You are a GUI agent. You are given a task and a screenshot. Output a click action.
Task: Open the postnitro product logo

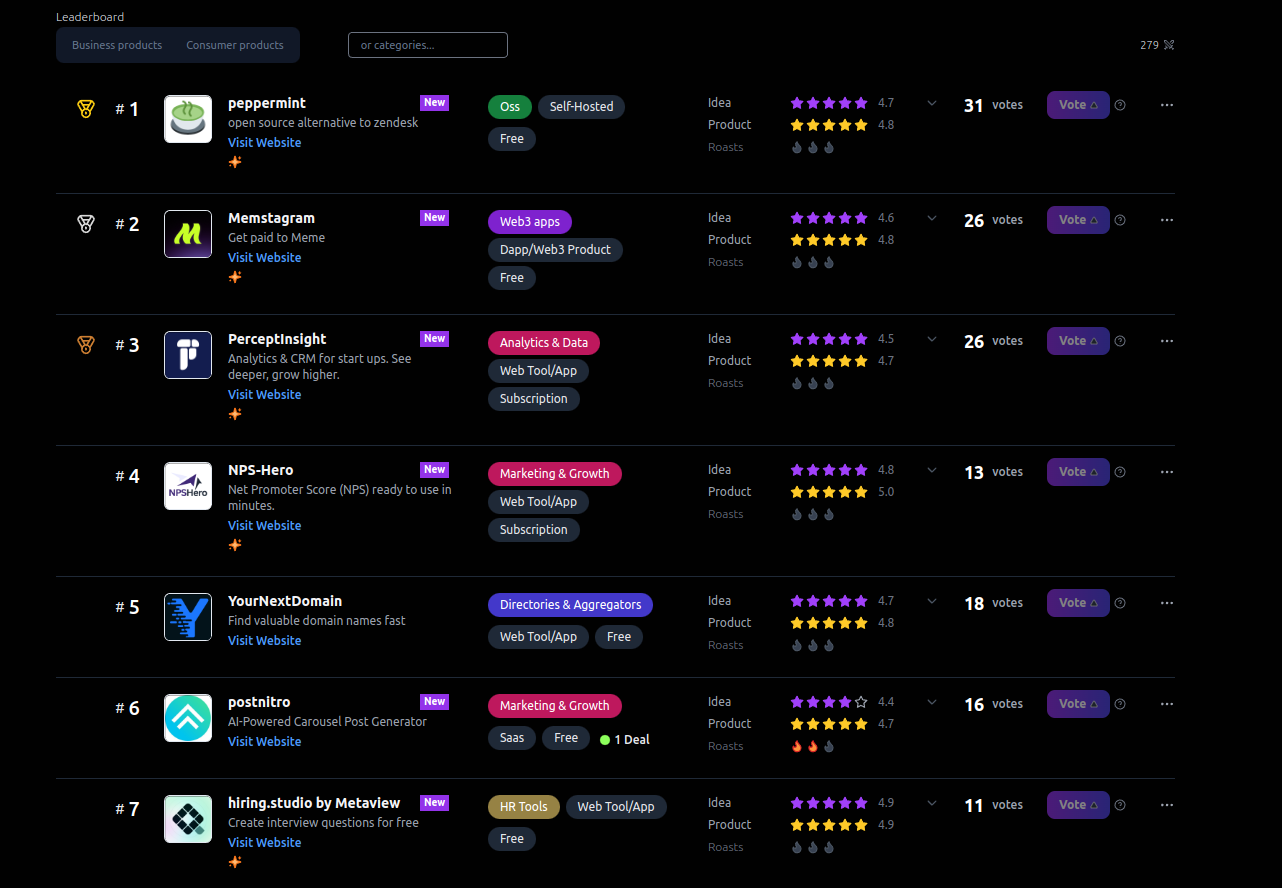[188, 718]
